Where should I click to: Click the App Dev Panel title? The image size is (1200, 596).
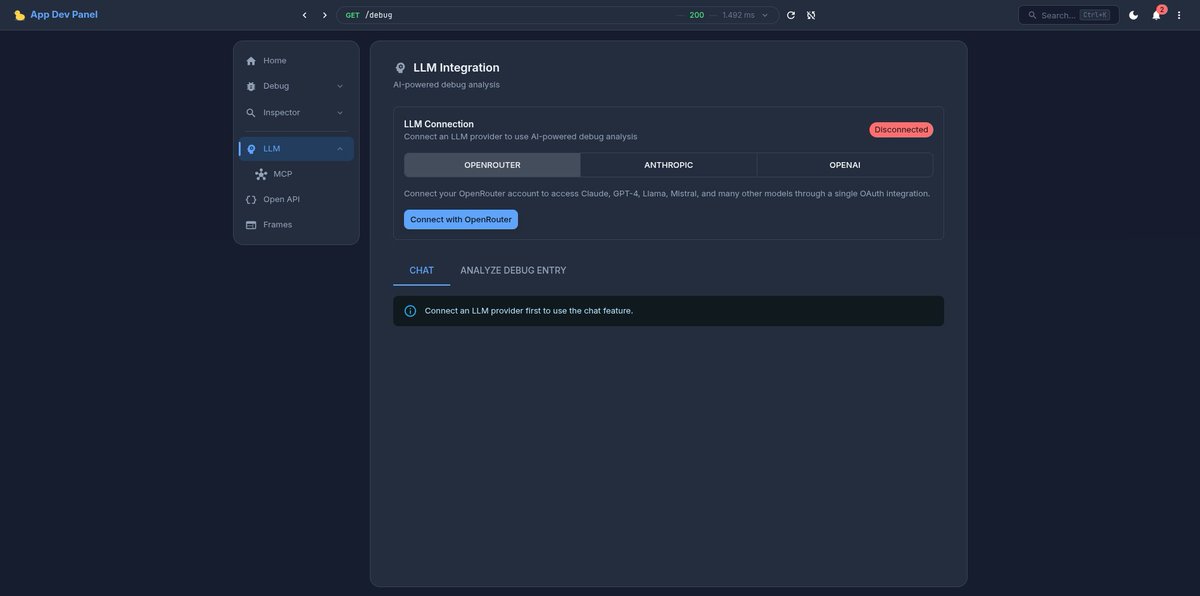(64, 15)
